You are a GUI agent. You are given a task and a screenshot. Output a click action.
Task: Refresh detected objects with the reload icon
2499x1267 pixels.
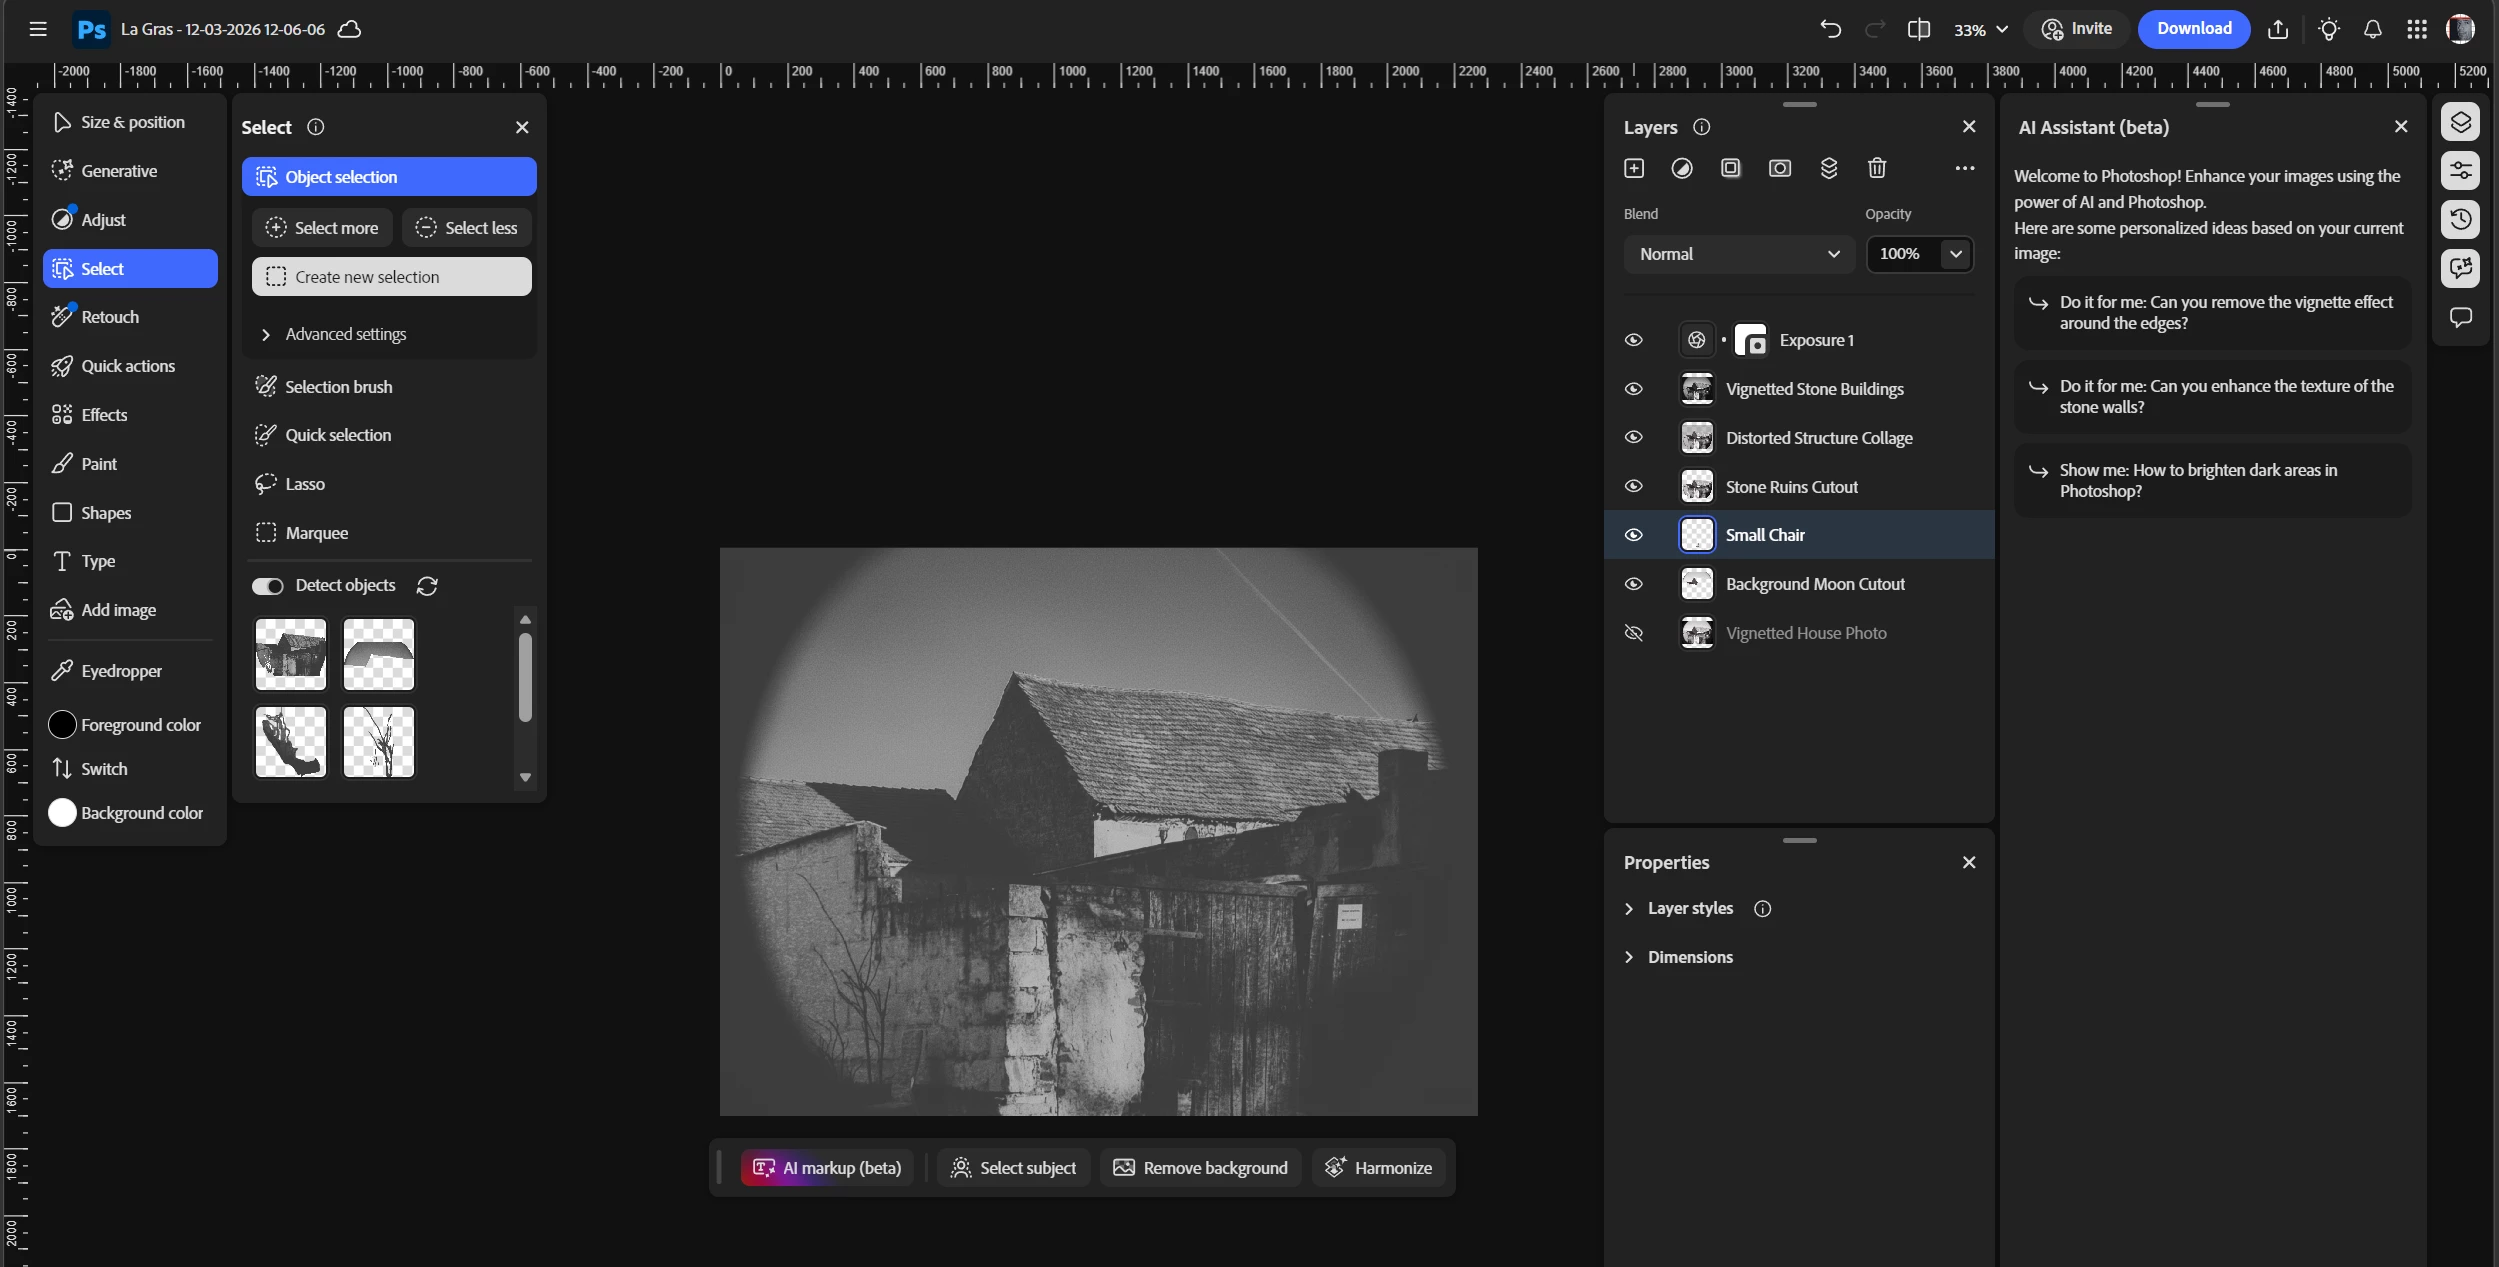427,586
